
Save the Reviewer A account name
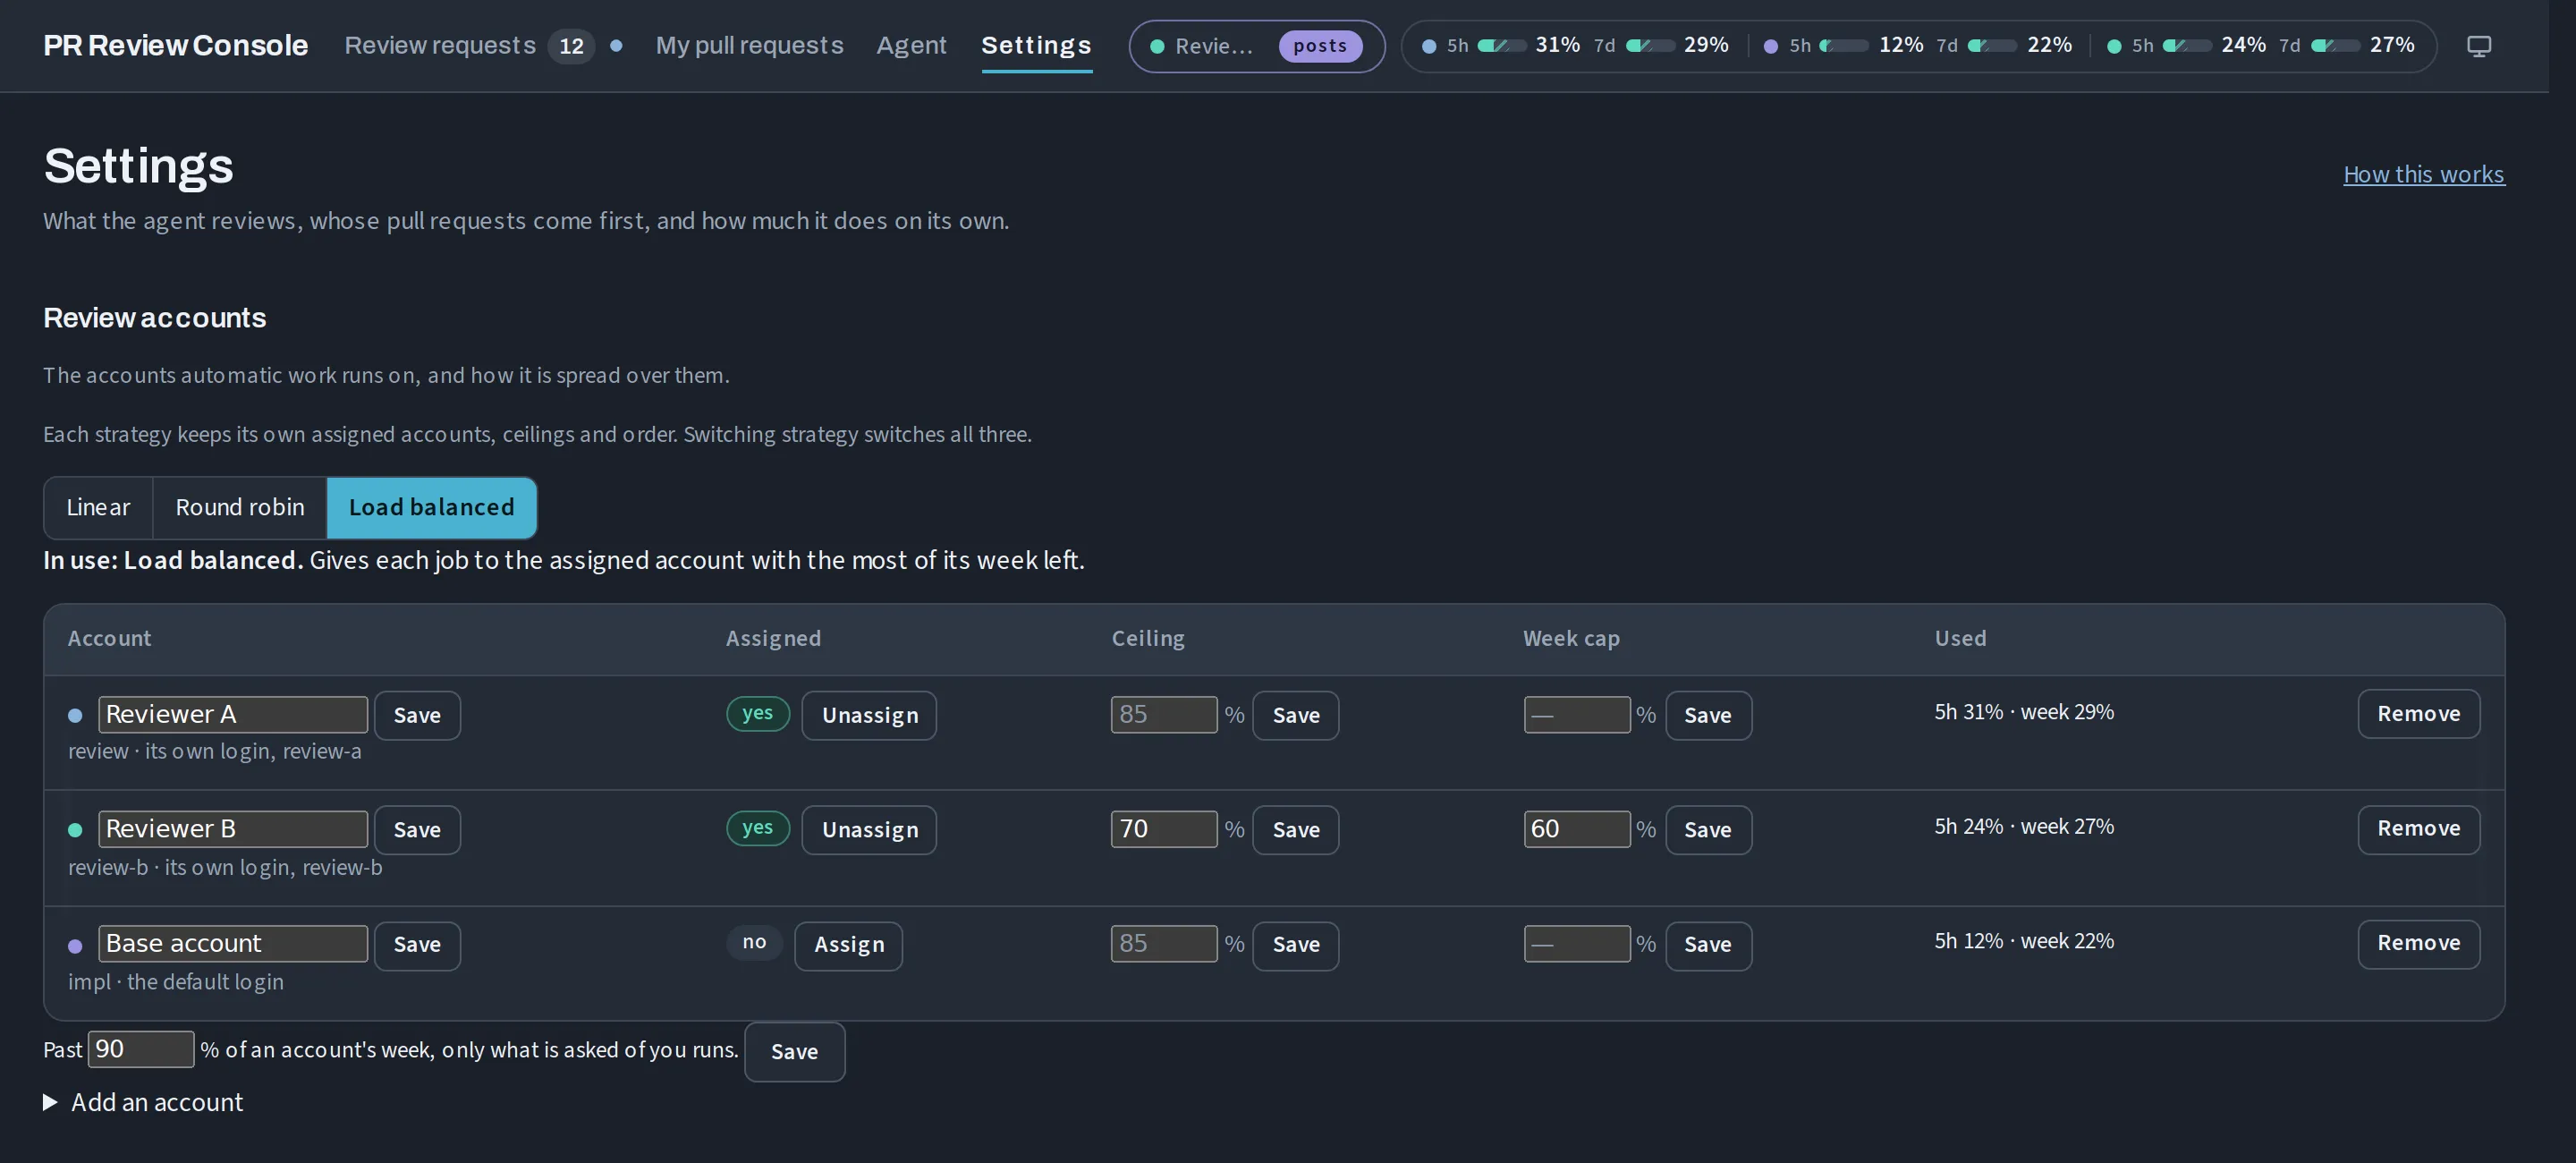(417, 716)
